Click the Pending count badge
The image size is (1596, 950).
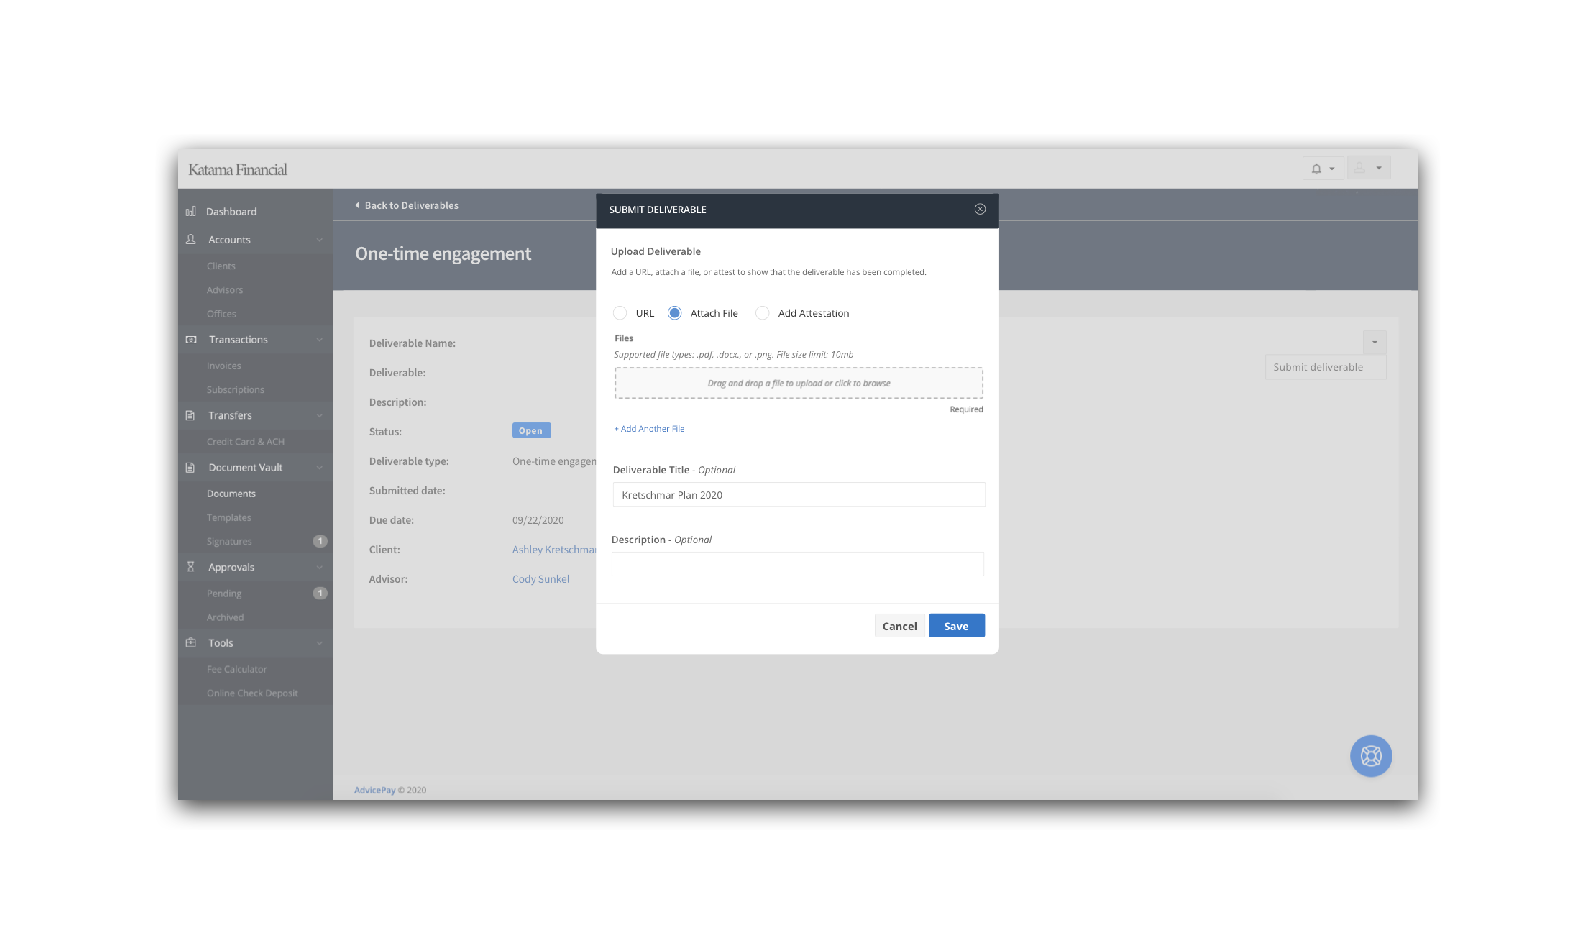[x=320, y=593]
